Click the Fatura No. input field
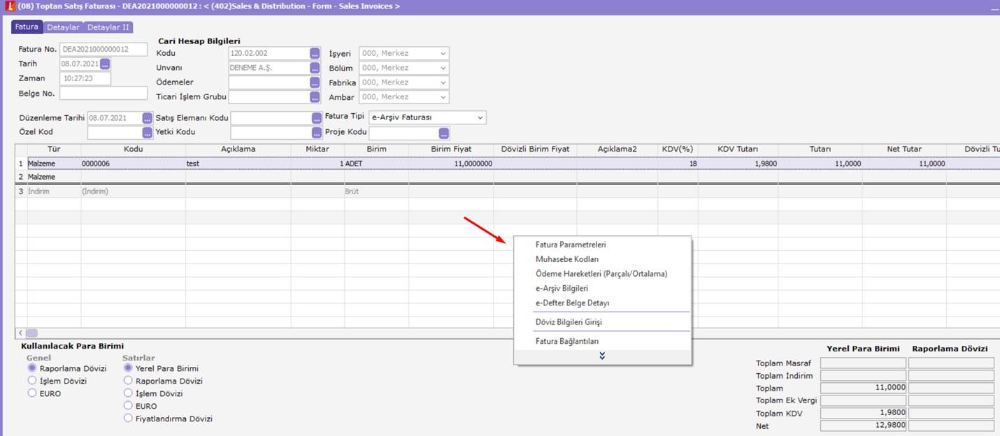Screen dimensions: 1000x436 pos(103,49)
